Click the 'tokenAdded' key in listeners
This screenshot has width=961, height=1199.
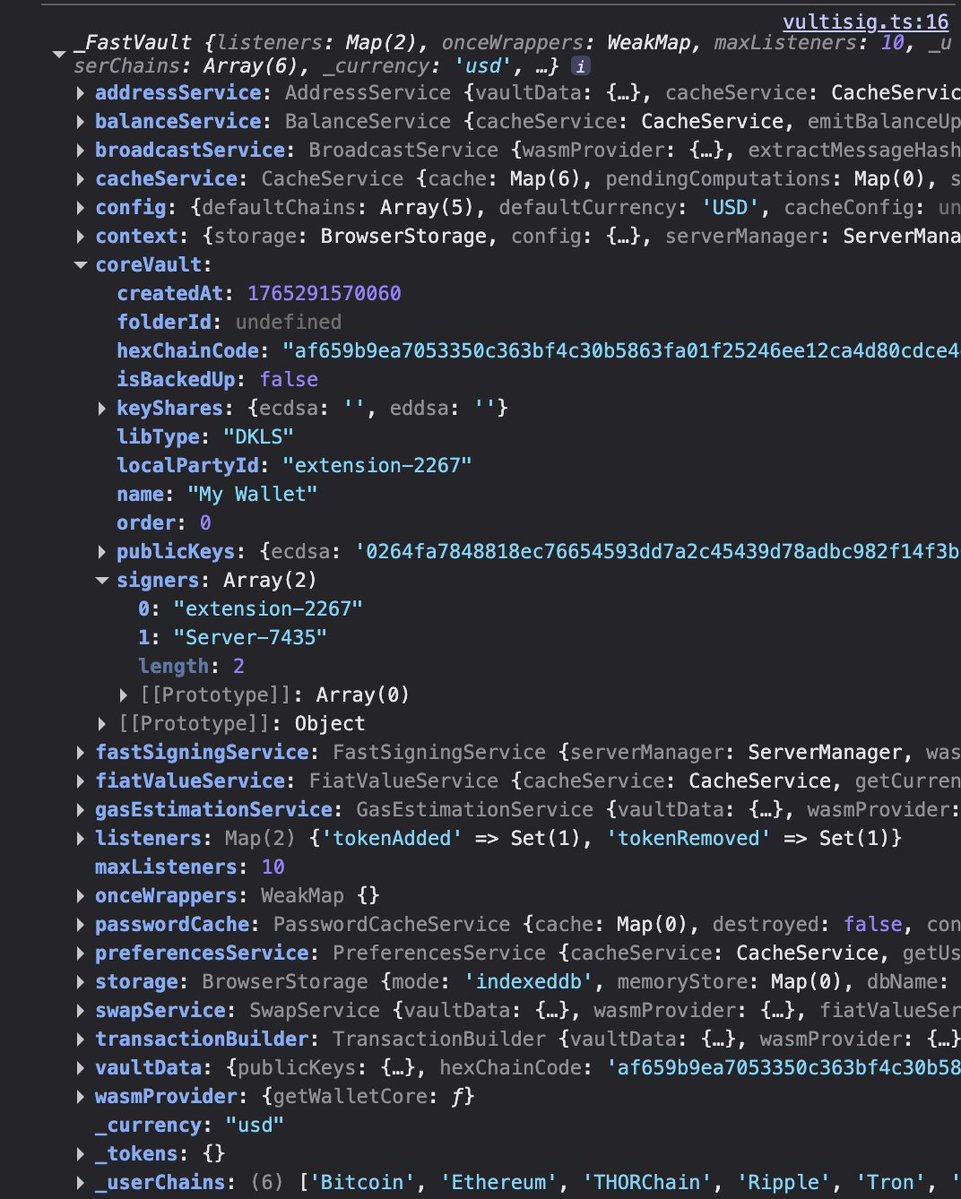click(391, 839)
